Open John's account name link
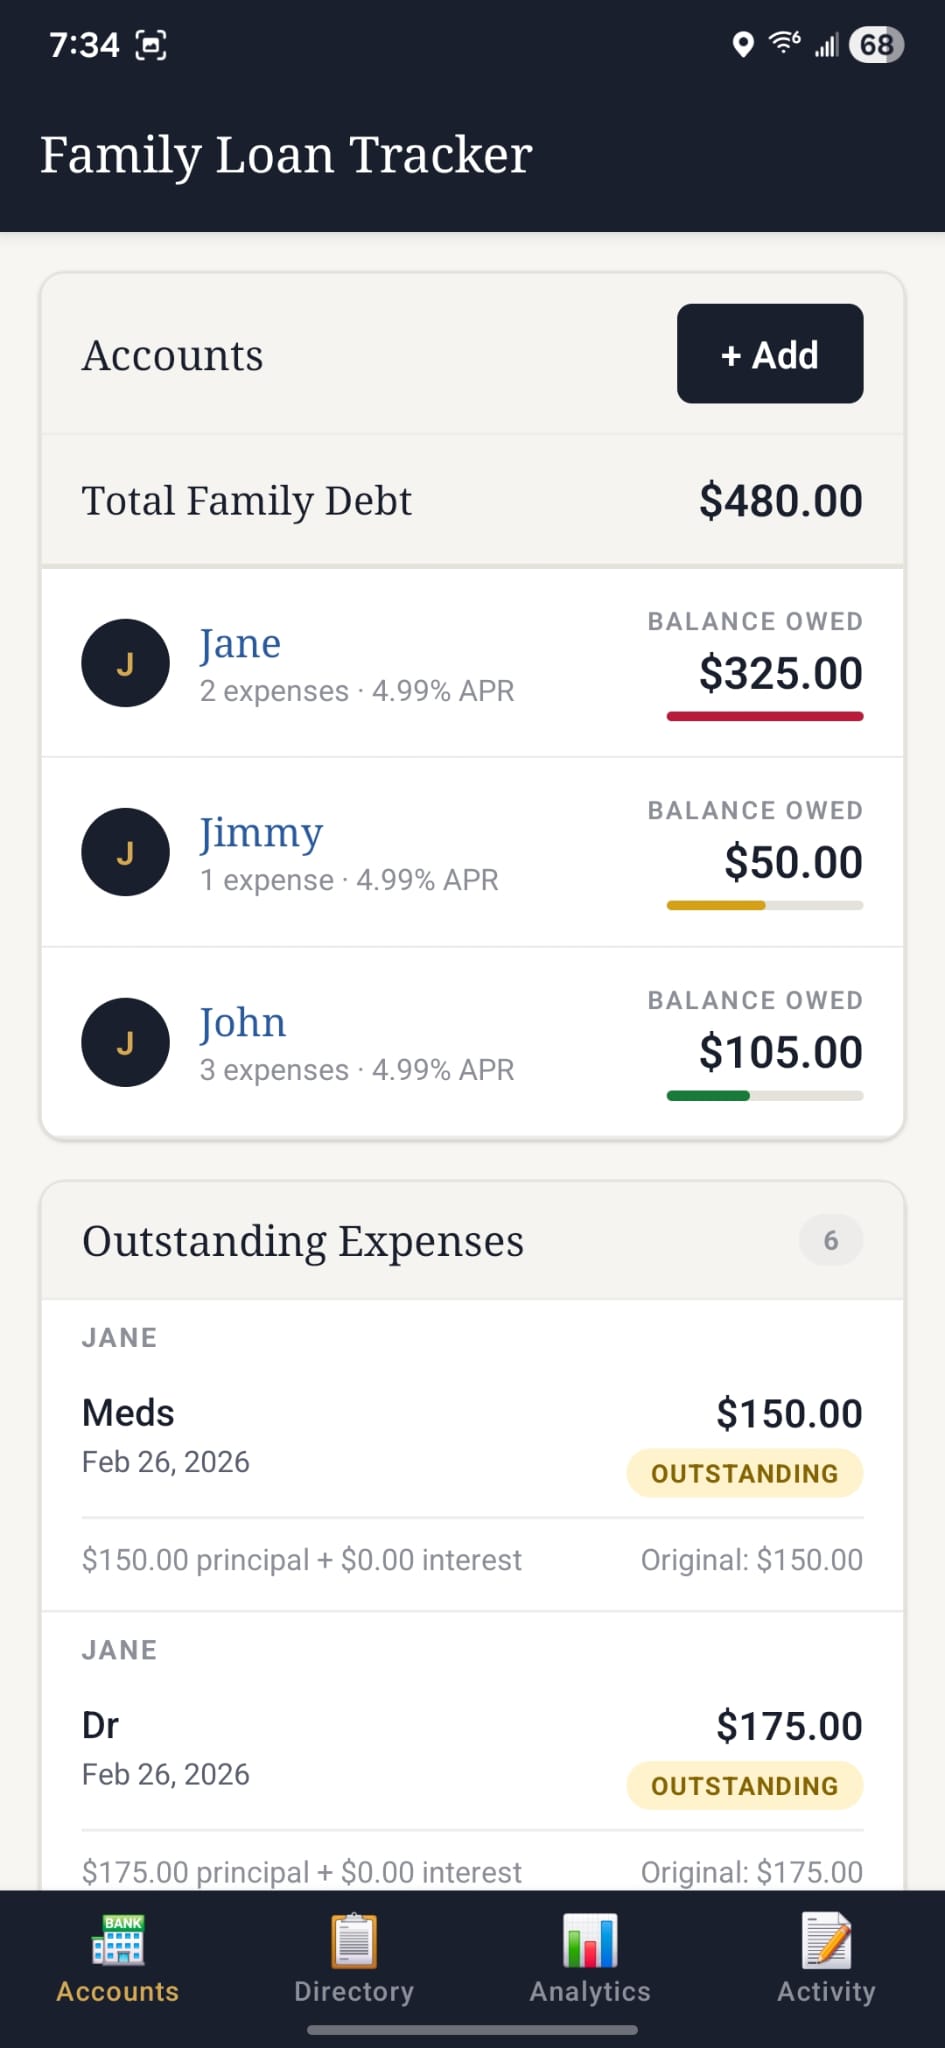 (243, 1022)
